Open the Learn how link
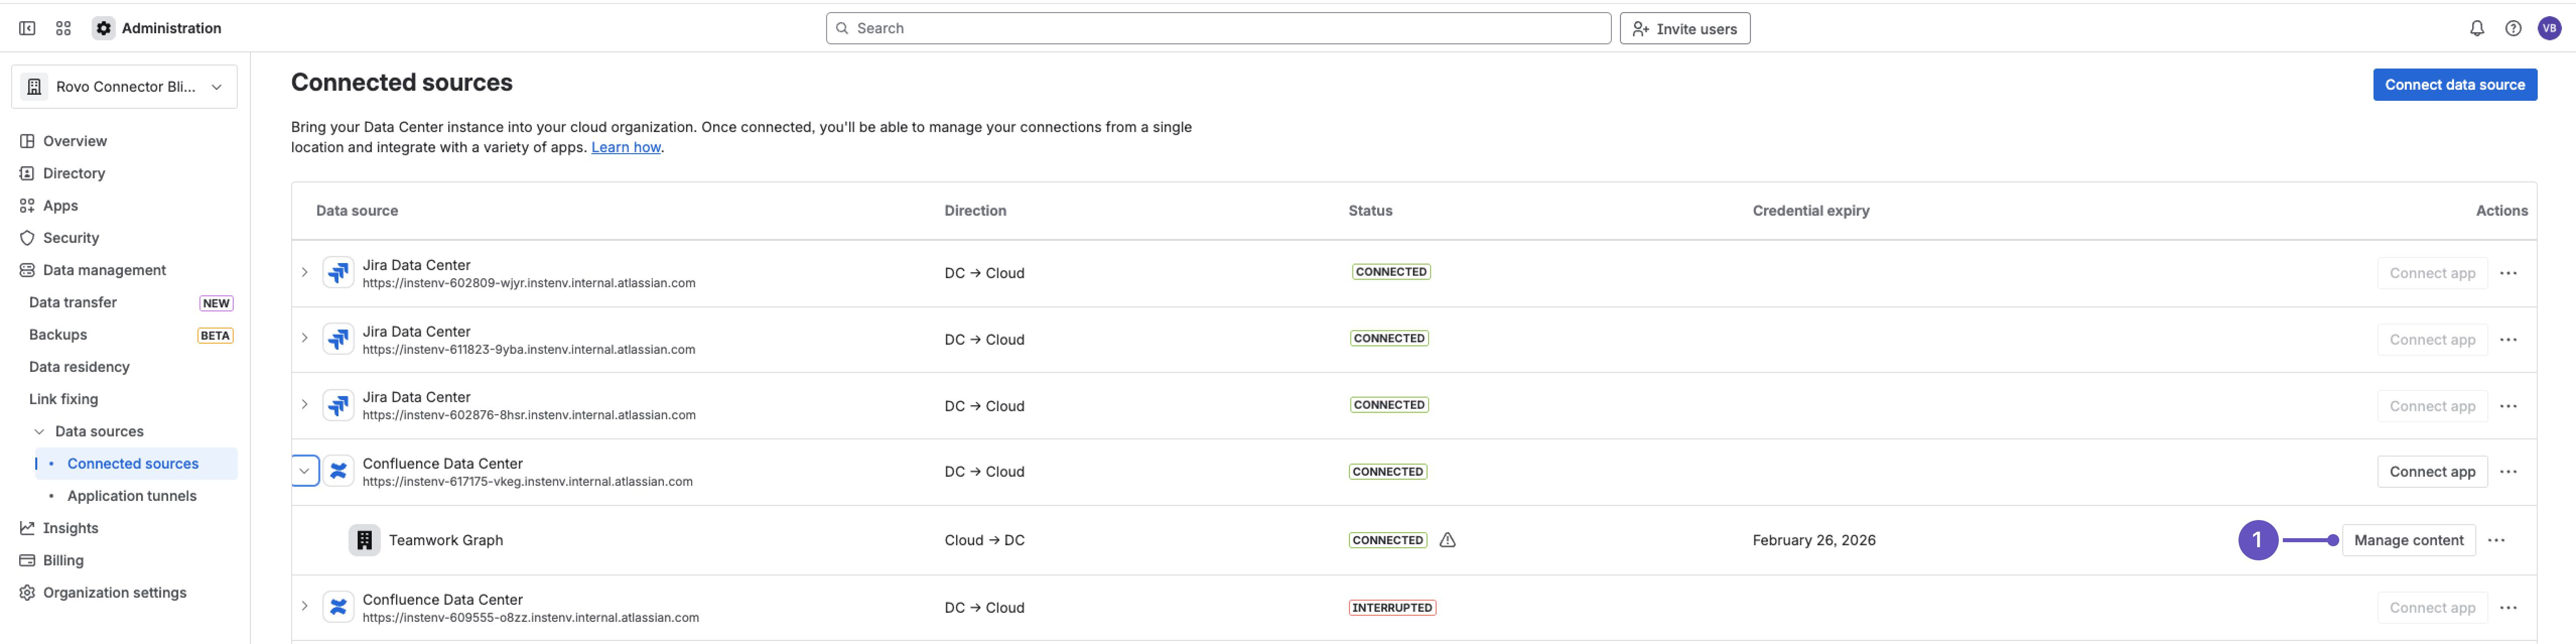Image resolution: width=2576 pixels, height=644 pixels. [625, 147]
